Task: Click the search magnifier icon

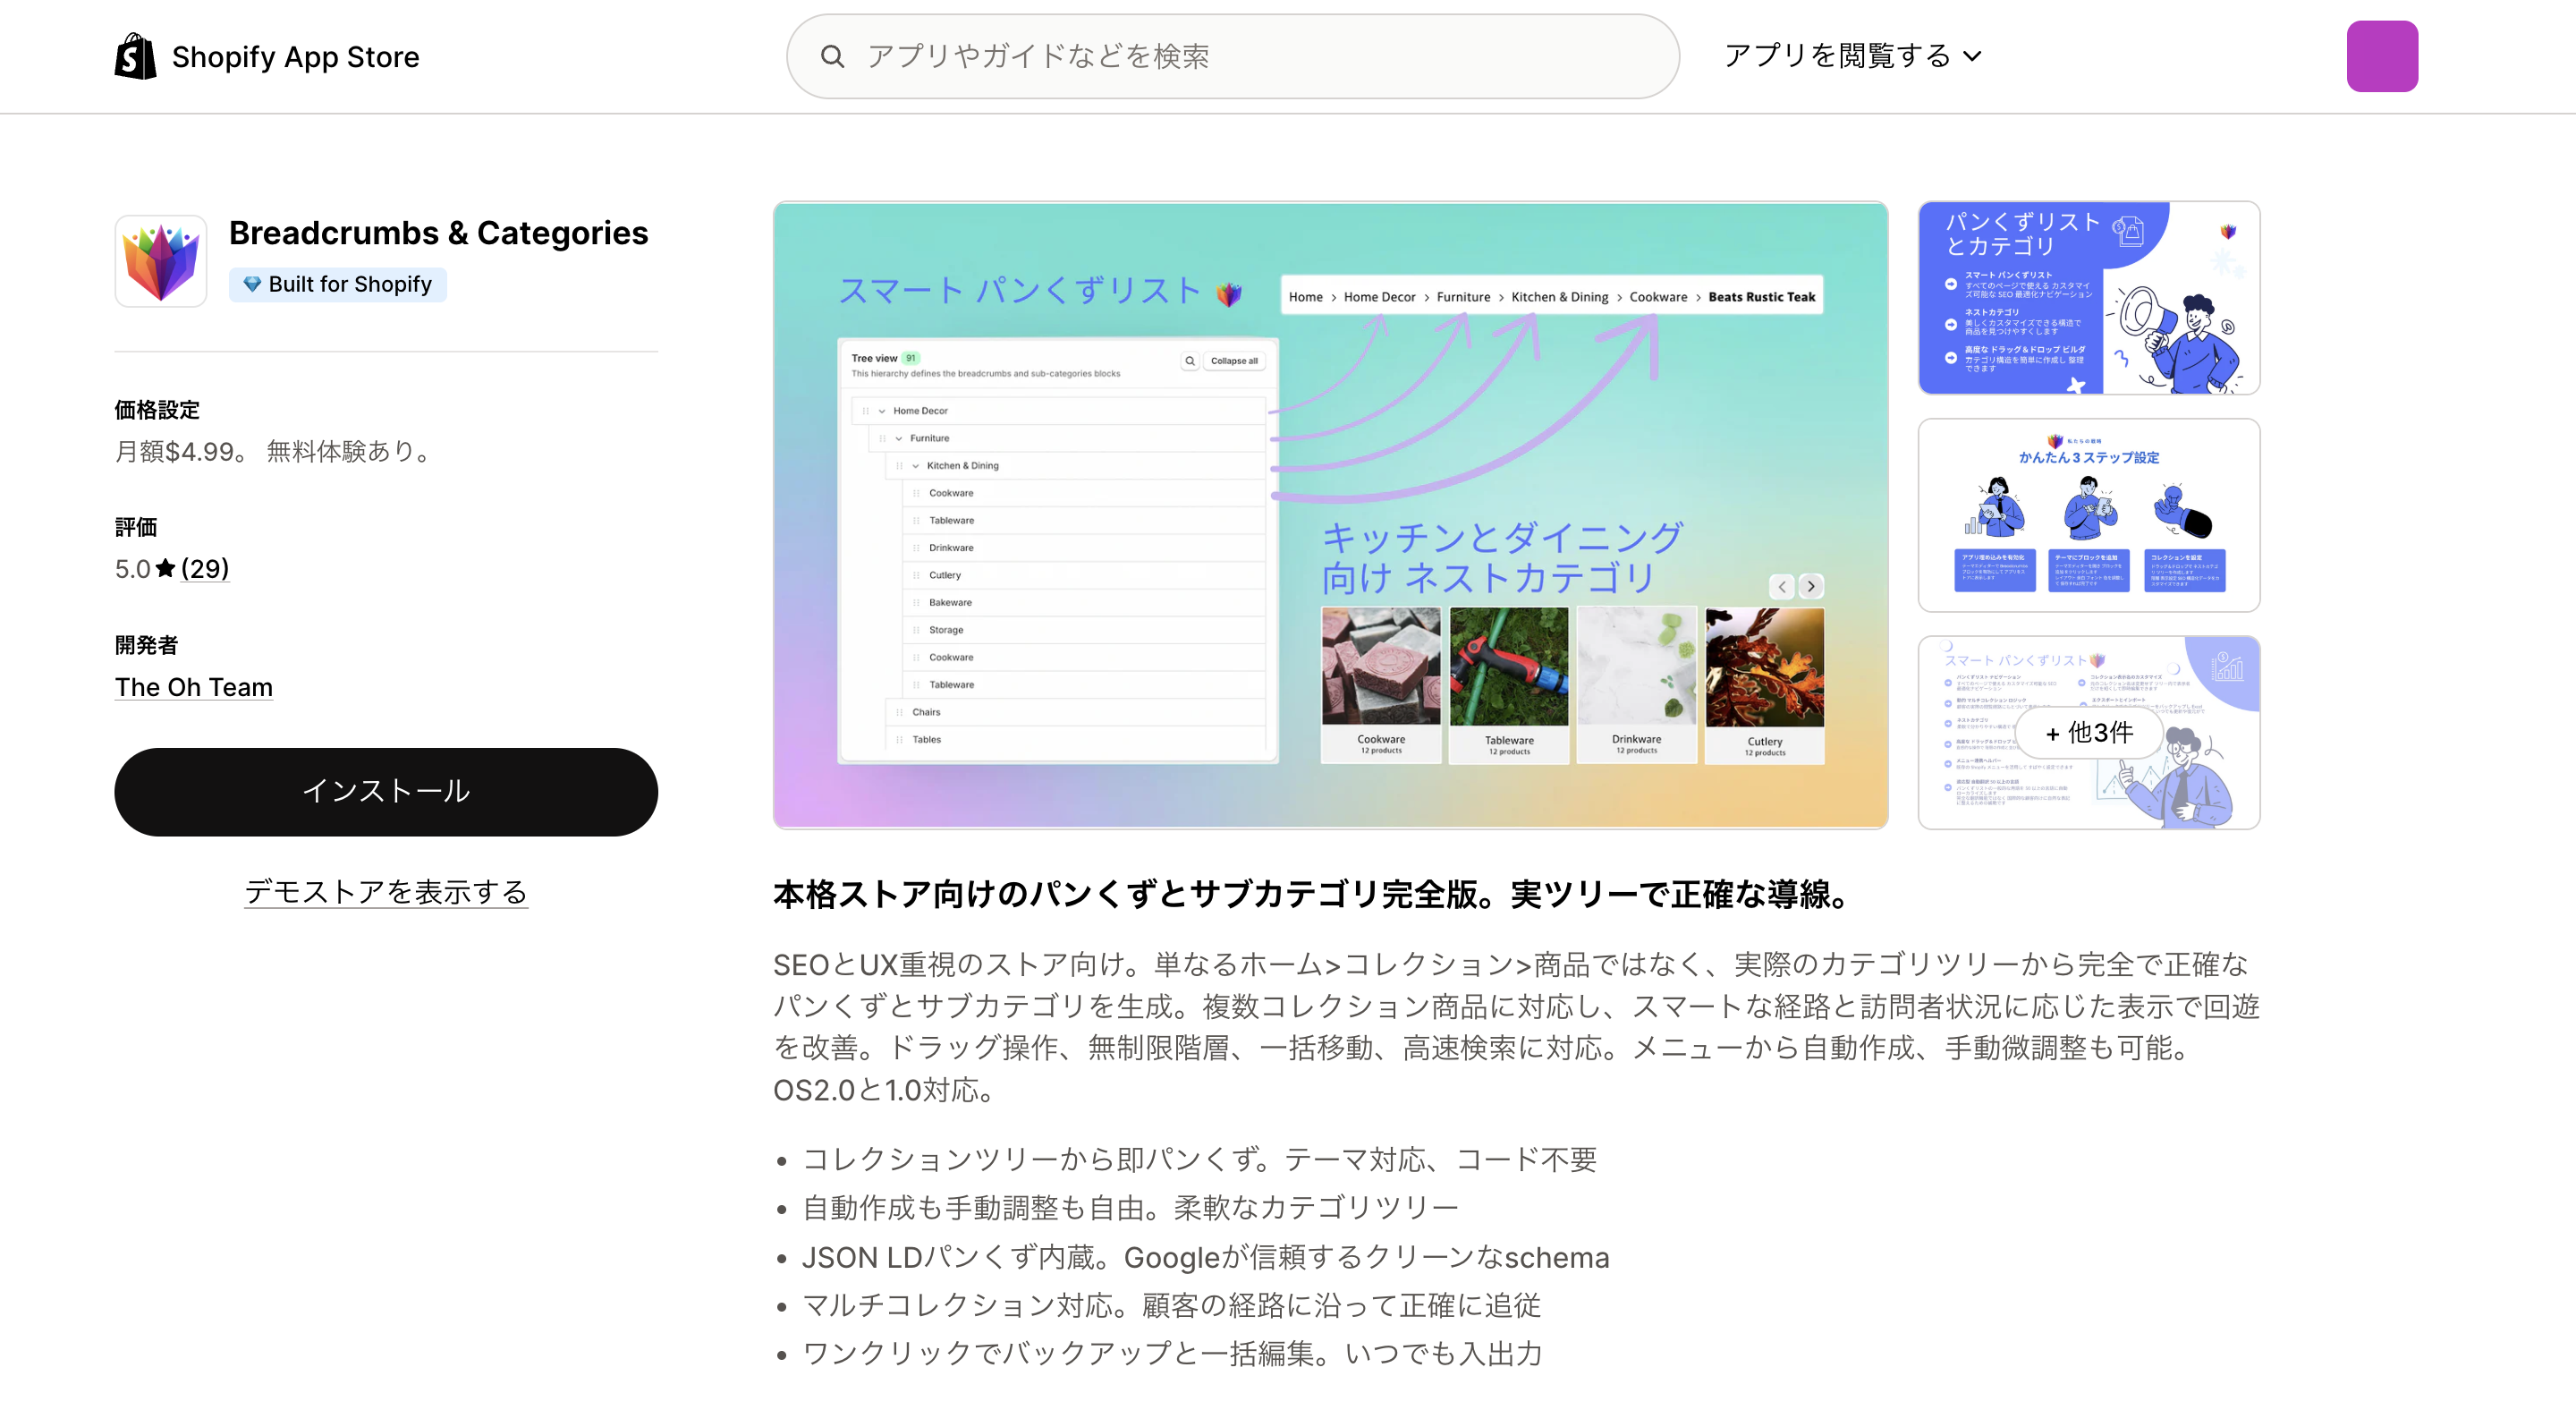Action: [832, 57]
